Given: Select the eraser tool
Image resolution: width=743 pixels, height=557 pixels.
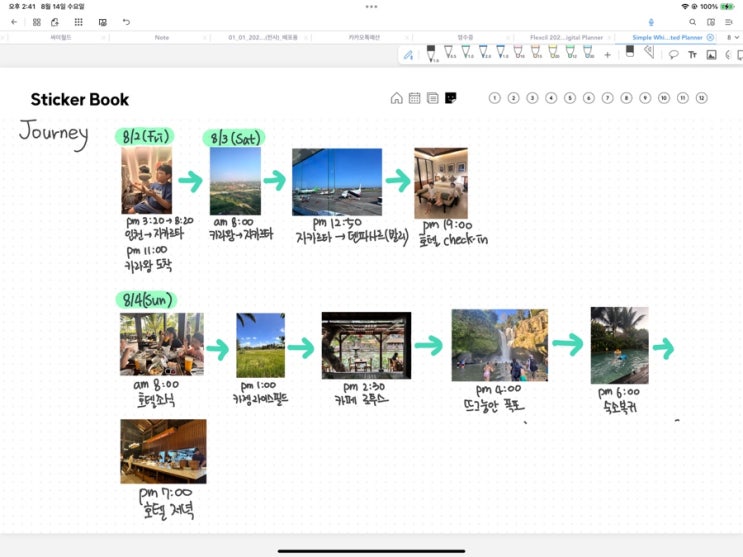Looking at the screenshot, I should click(x=630, y=51).
